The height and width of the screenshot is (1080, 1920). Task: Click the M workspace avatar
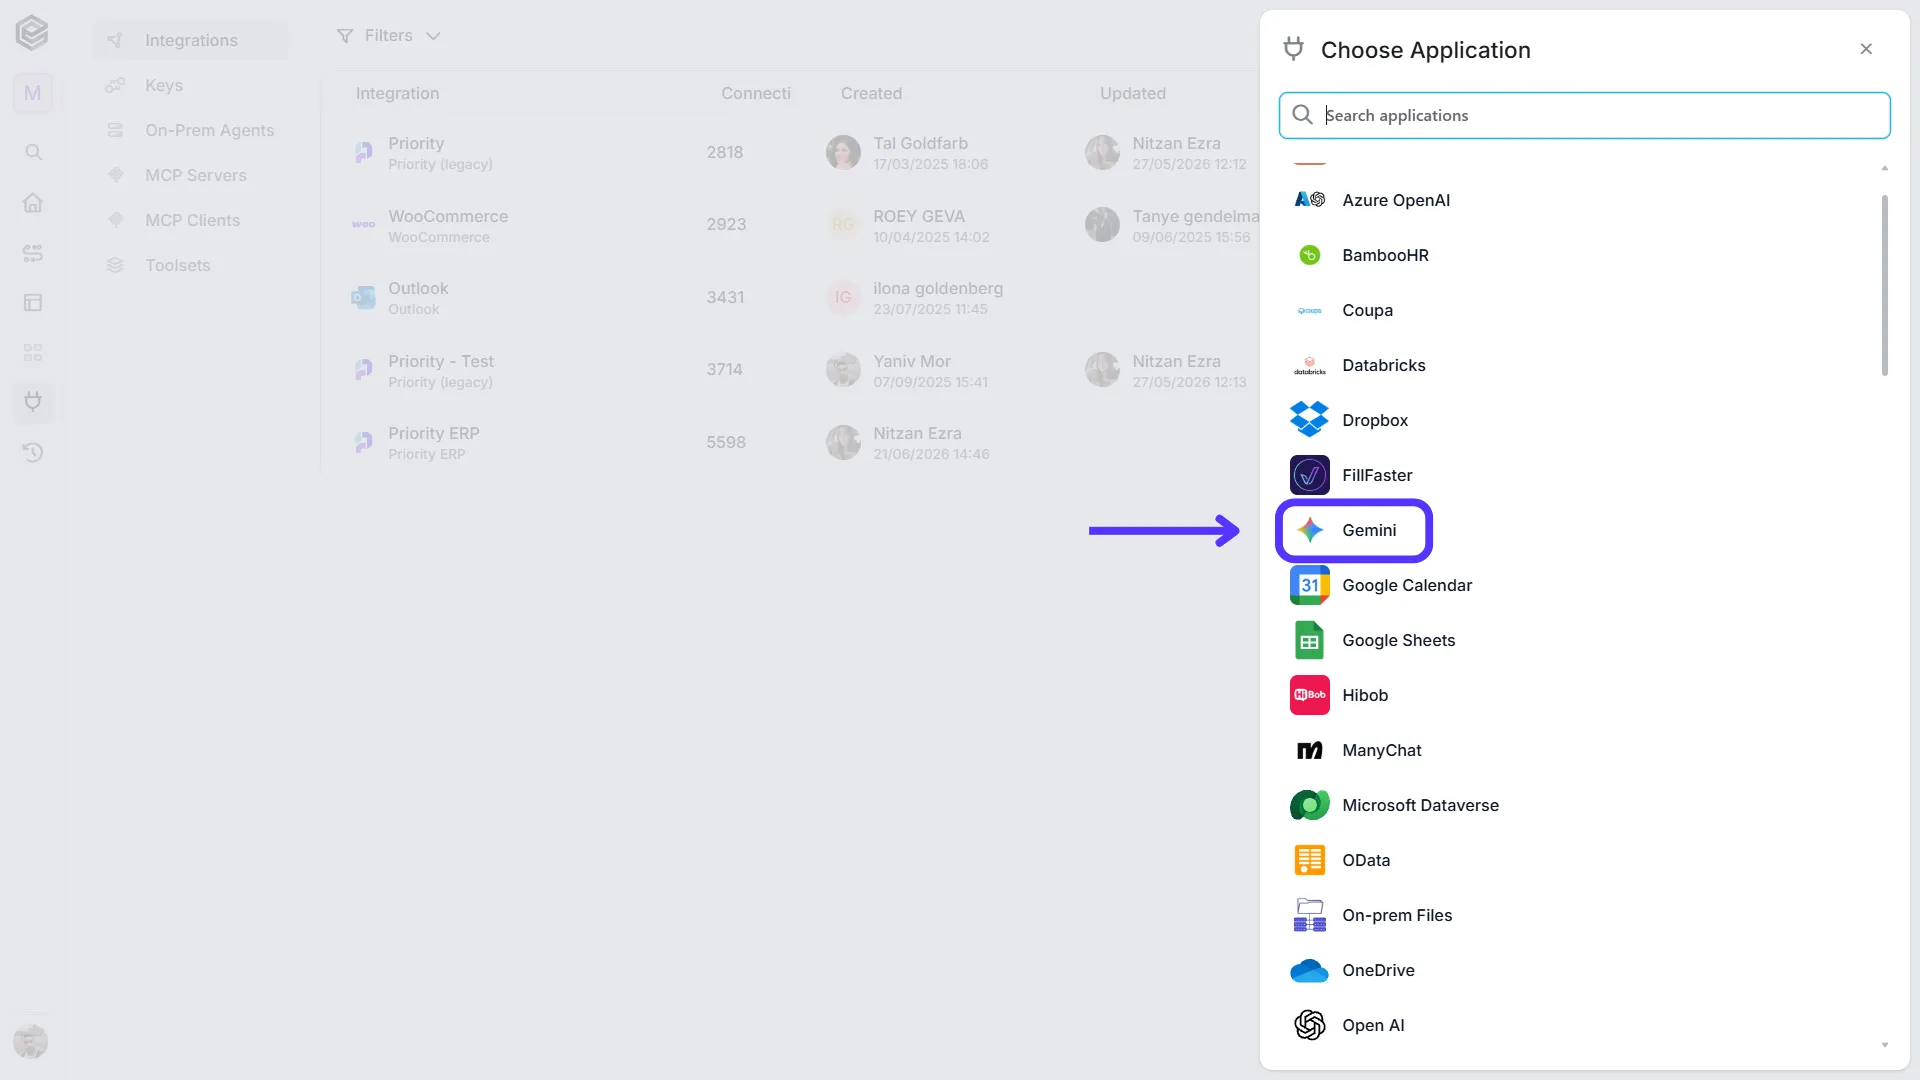pyautogui.click(x=33, y=93)
